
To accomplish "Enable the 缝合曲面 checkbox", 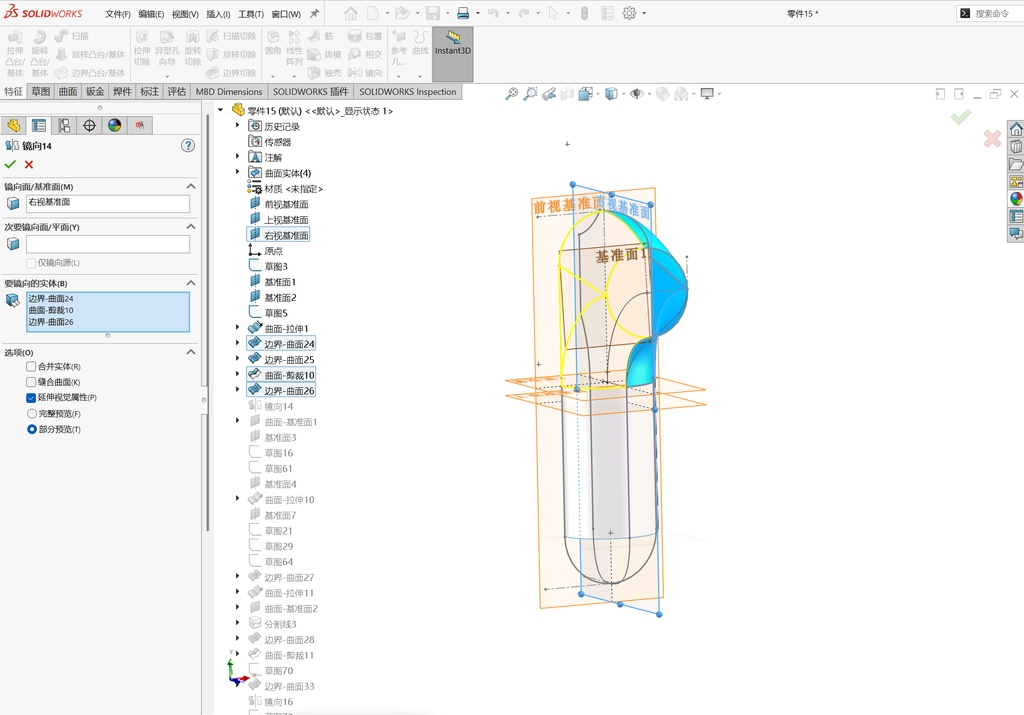I will (31, 382).
